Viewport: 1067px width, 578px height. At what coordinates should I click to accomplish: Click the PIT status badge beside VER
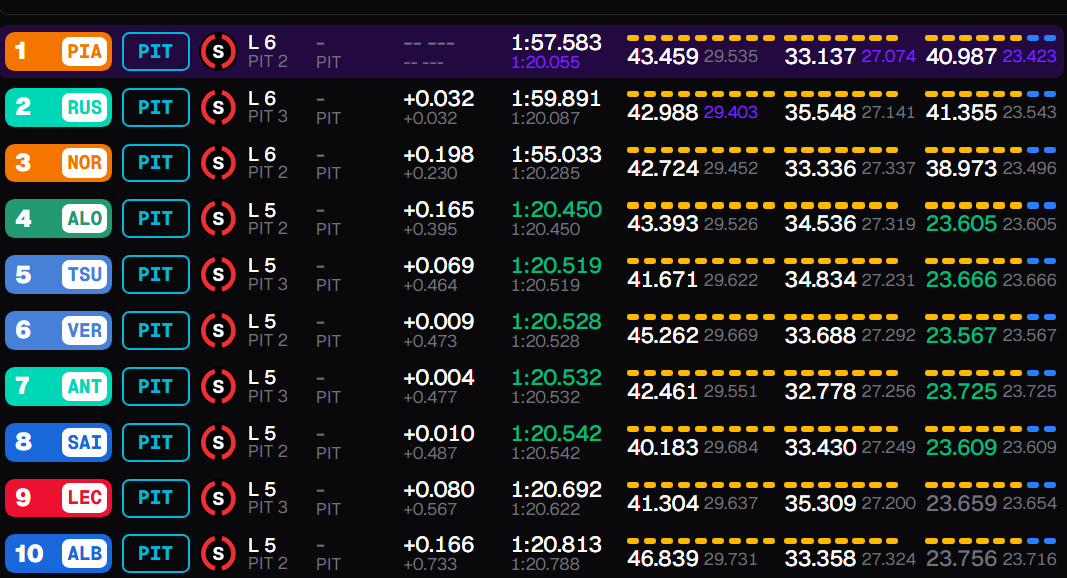tap(156, 330)
